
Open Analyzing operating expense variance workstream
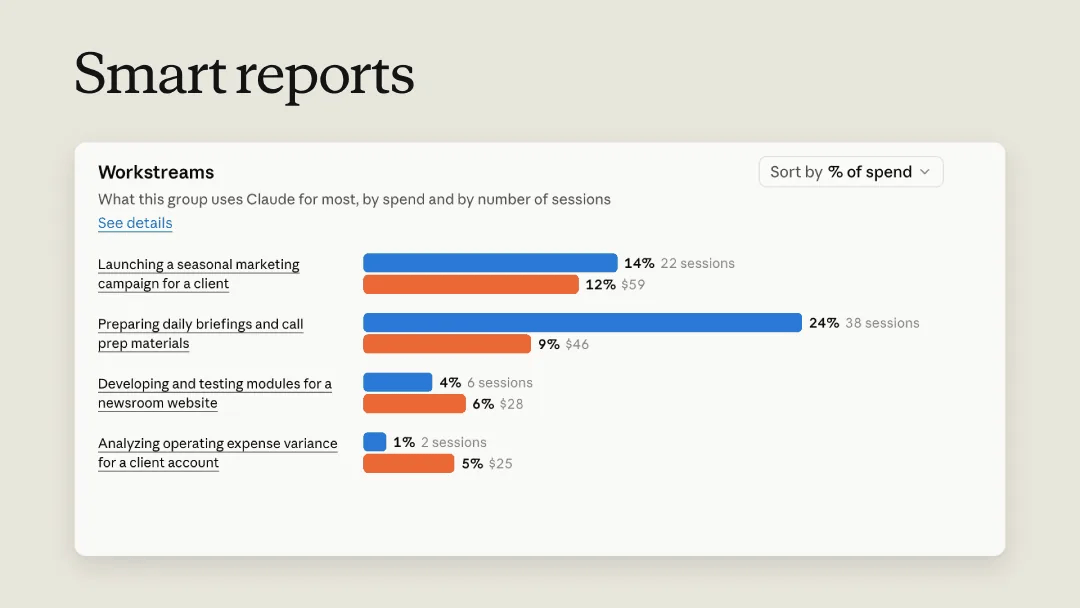pyautogui.click(x=218, y=452)
